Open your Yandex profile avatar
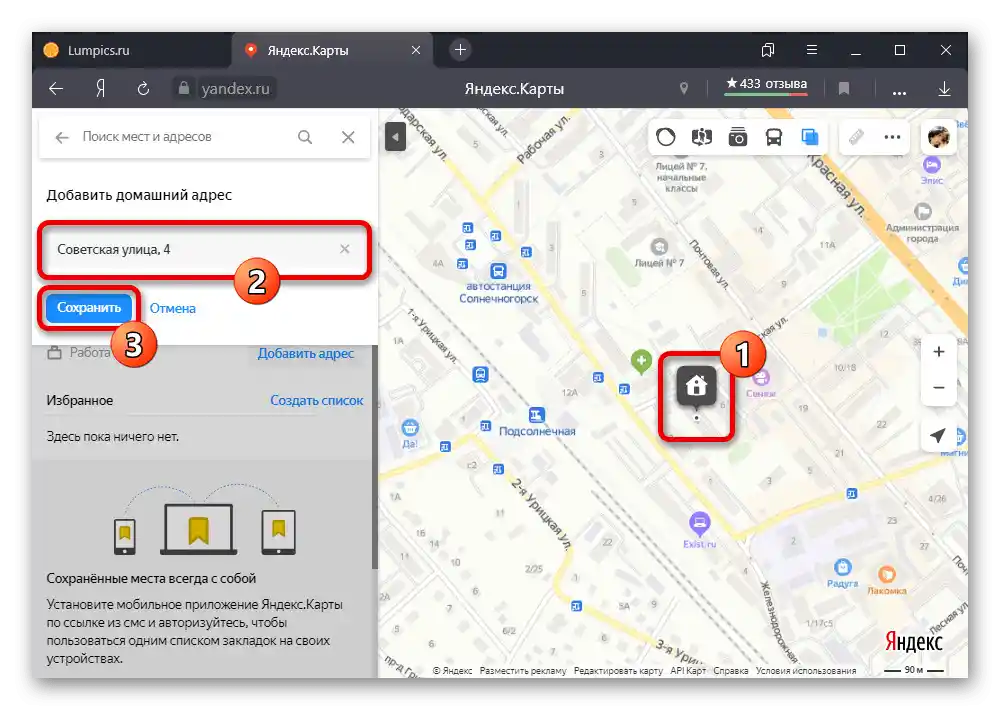The image size is (1000, 710). point(938,137)
